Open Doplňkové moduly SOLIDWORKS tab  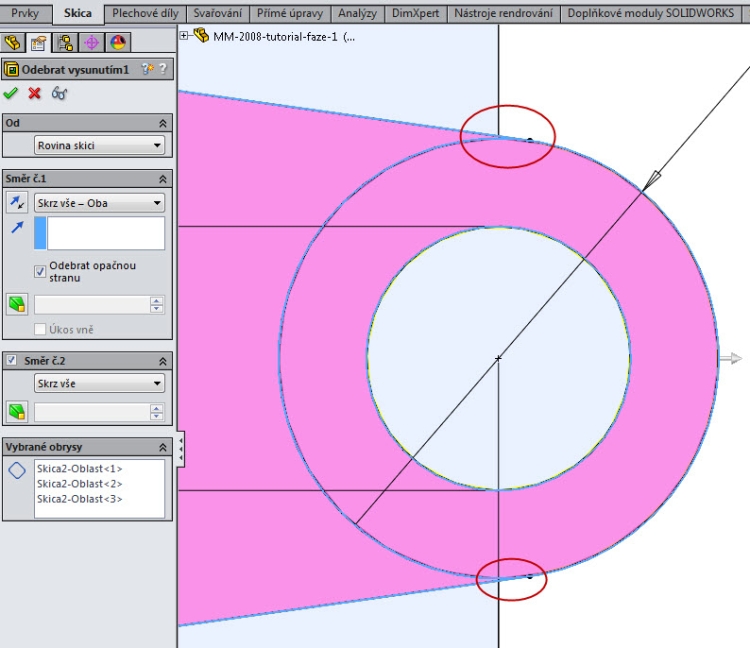[651, 13]
